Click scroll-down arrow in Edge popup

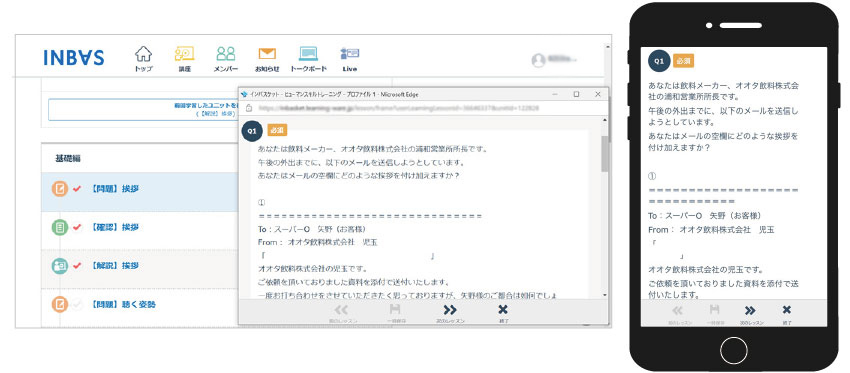tap(605, 294)
